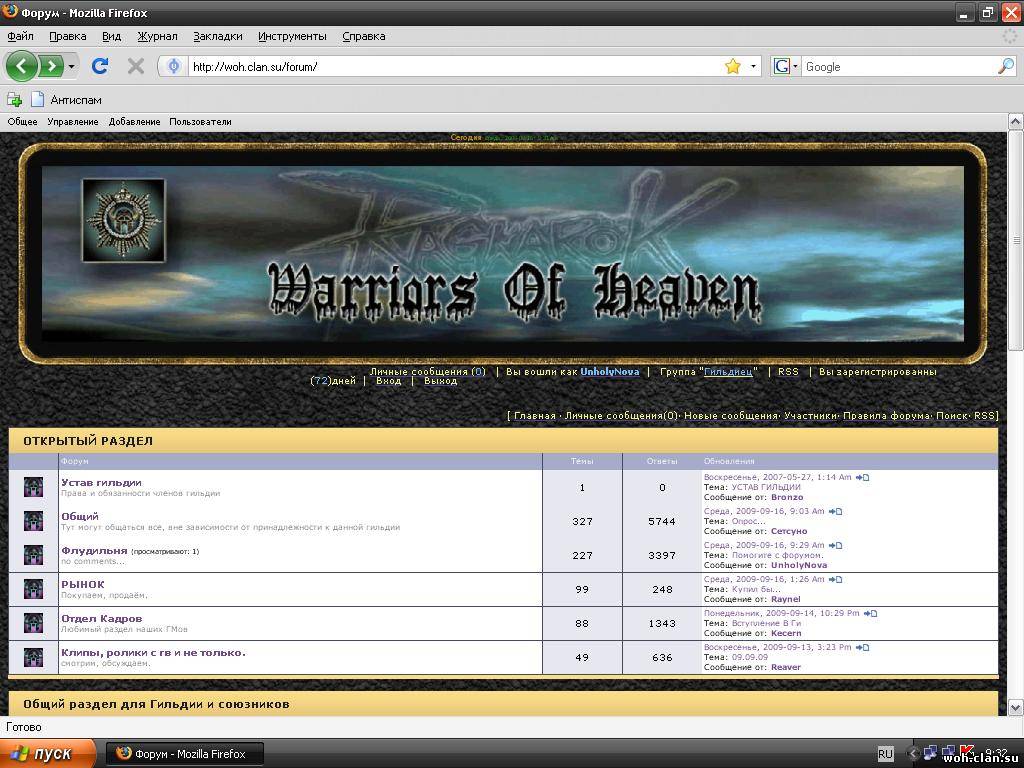Click the Антиспам bookmark in the bookmarks toolbar
The width and height of the screenshot is (1024, 768).
point(75,99)
